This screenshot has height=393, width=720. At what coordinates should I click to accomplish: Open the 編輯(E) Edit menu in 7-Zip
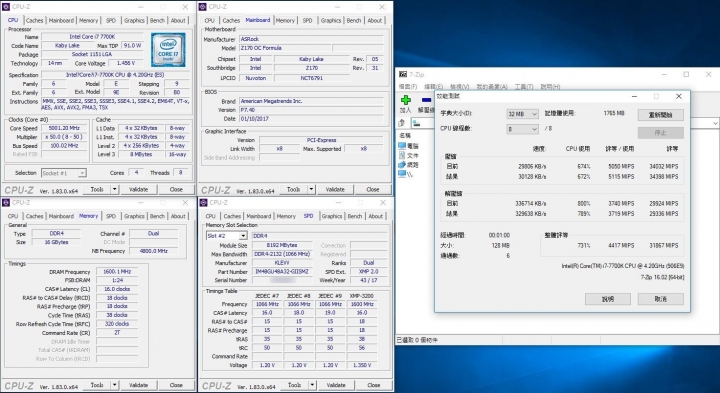(x=433, y=87)
